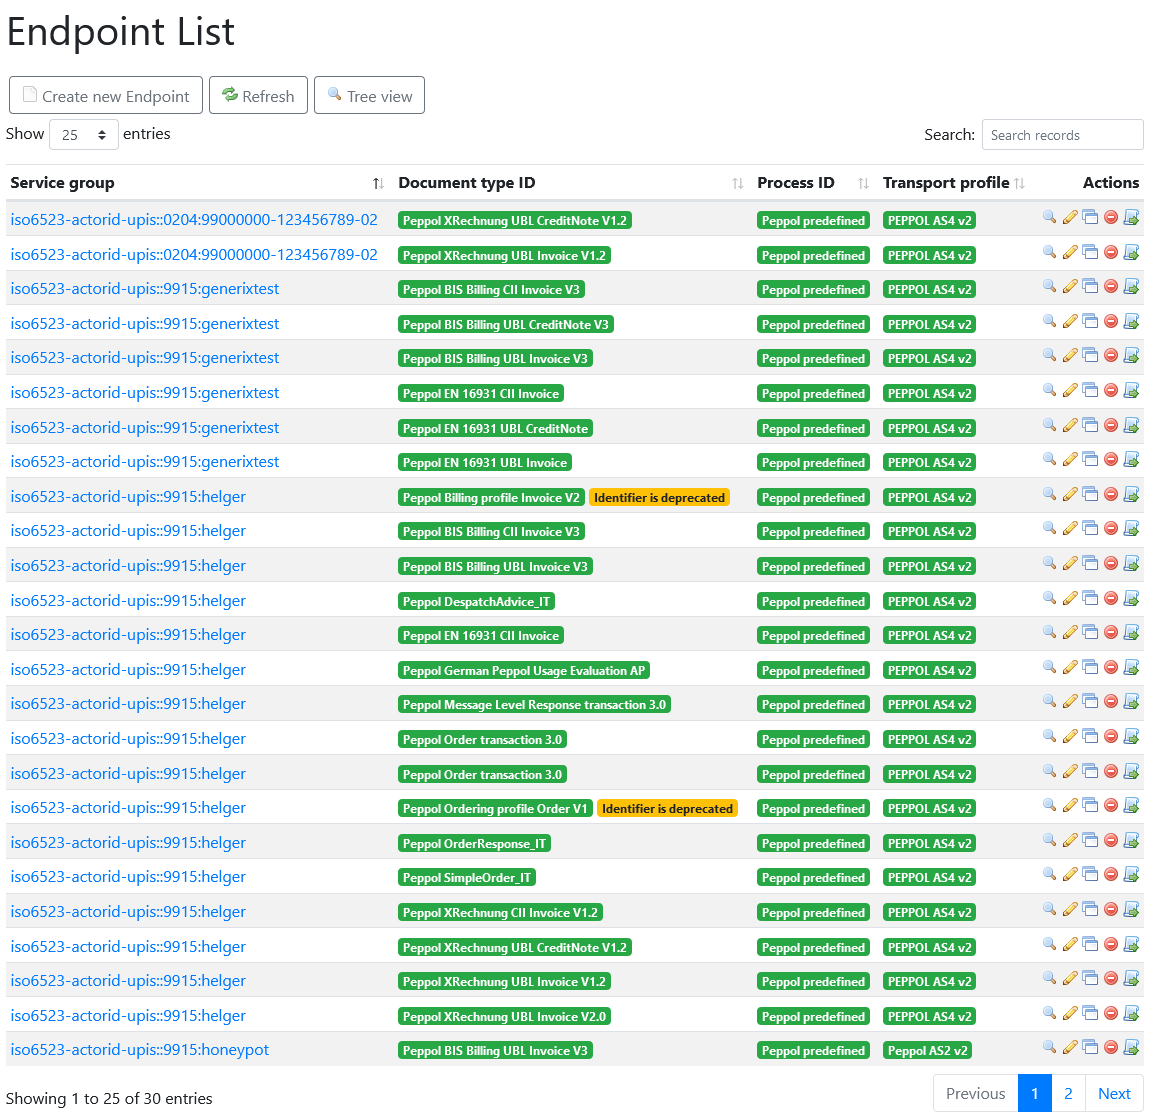Open generixtest link in BIS Billing CII Invoice V3 row
Screen dimensions: 1149x1119
point(144,289)
